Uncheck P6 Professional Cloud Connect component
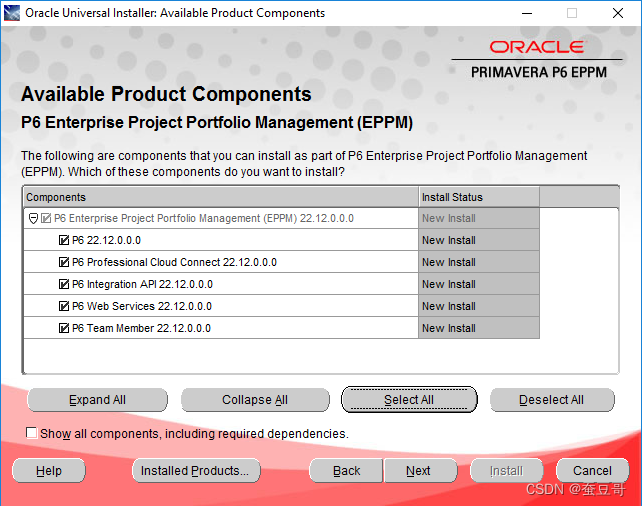 pyautogui.click(x=64, y=262)
